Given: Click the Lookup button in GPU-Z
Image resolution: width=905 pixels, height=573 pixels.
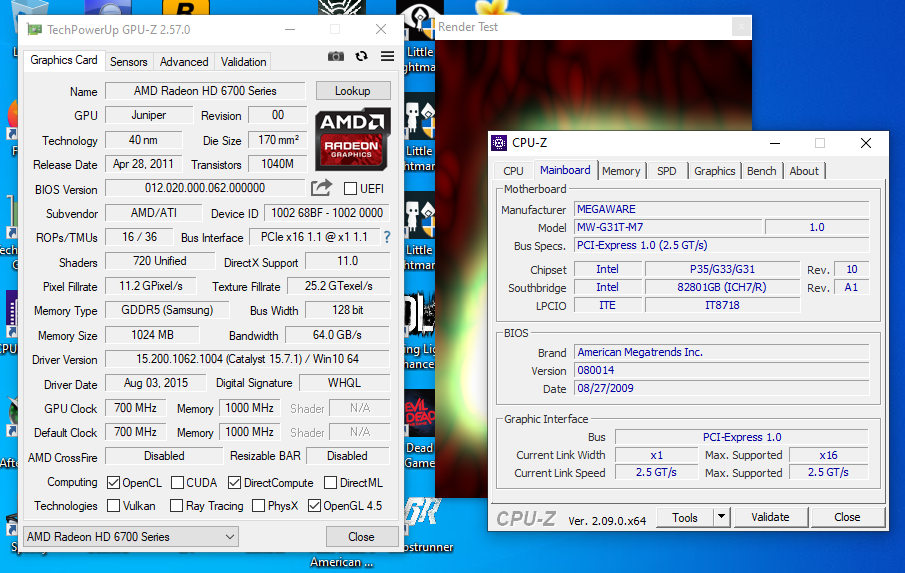Looking at the screenshot, I should click(353, 91).
